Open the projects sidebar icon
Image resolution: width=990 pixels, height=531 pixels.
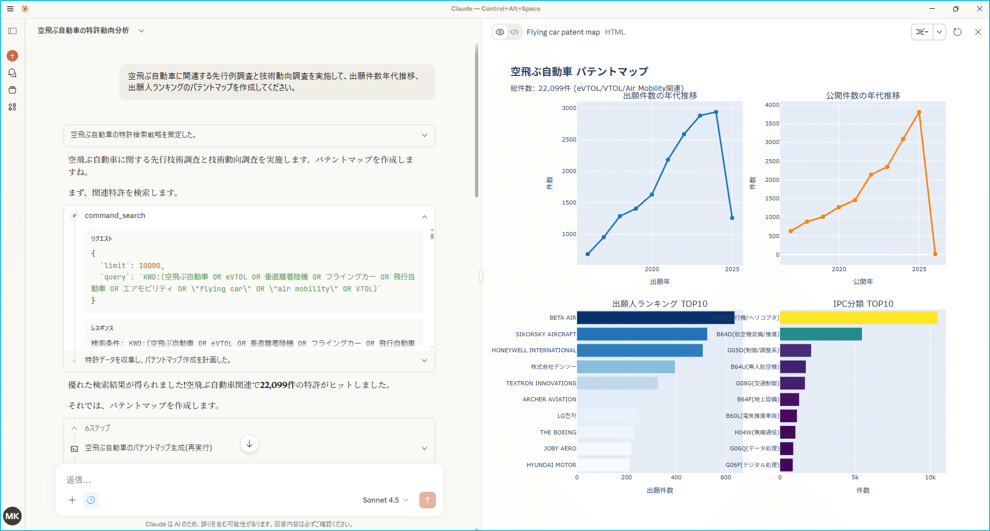tap(12, 90)
